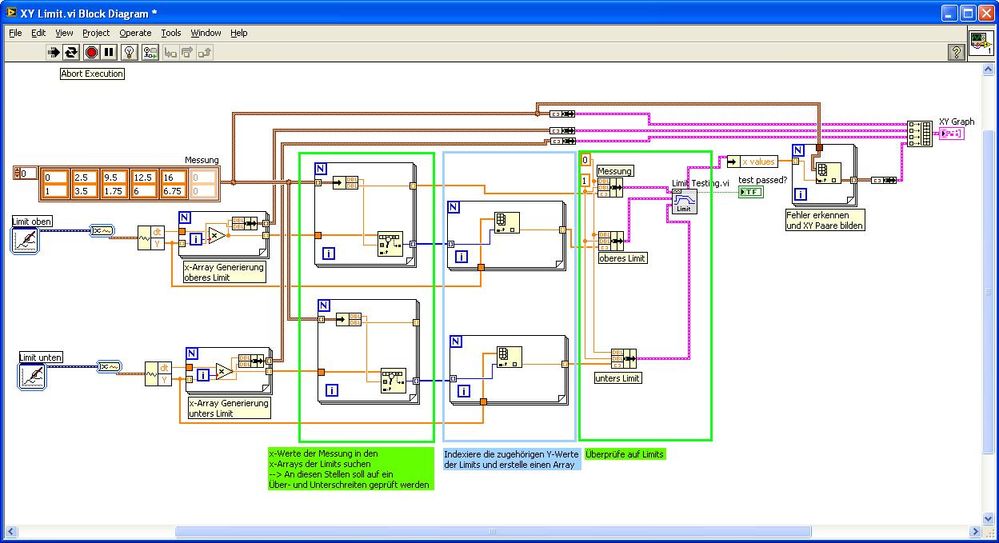This screenshot has height=543, width=999.
Task: Click the Step Into toolbar icon
Action: (x=170, y=52)
